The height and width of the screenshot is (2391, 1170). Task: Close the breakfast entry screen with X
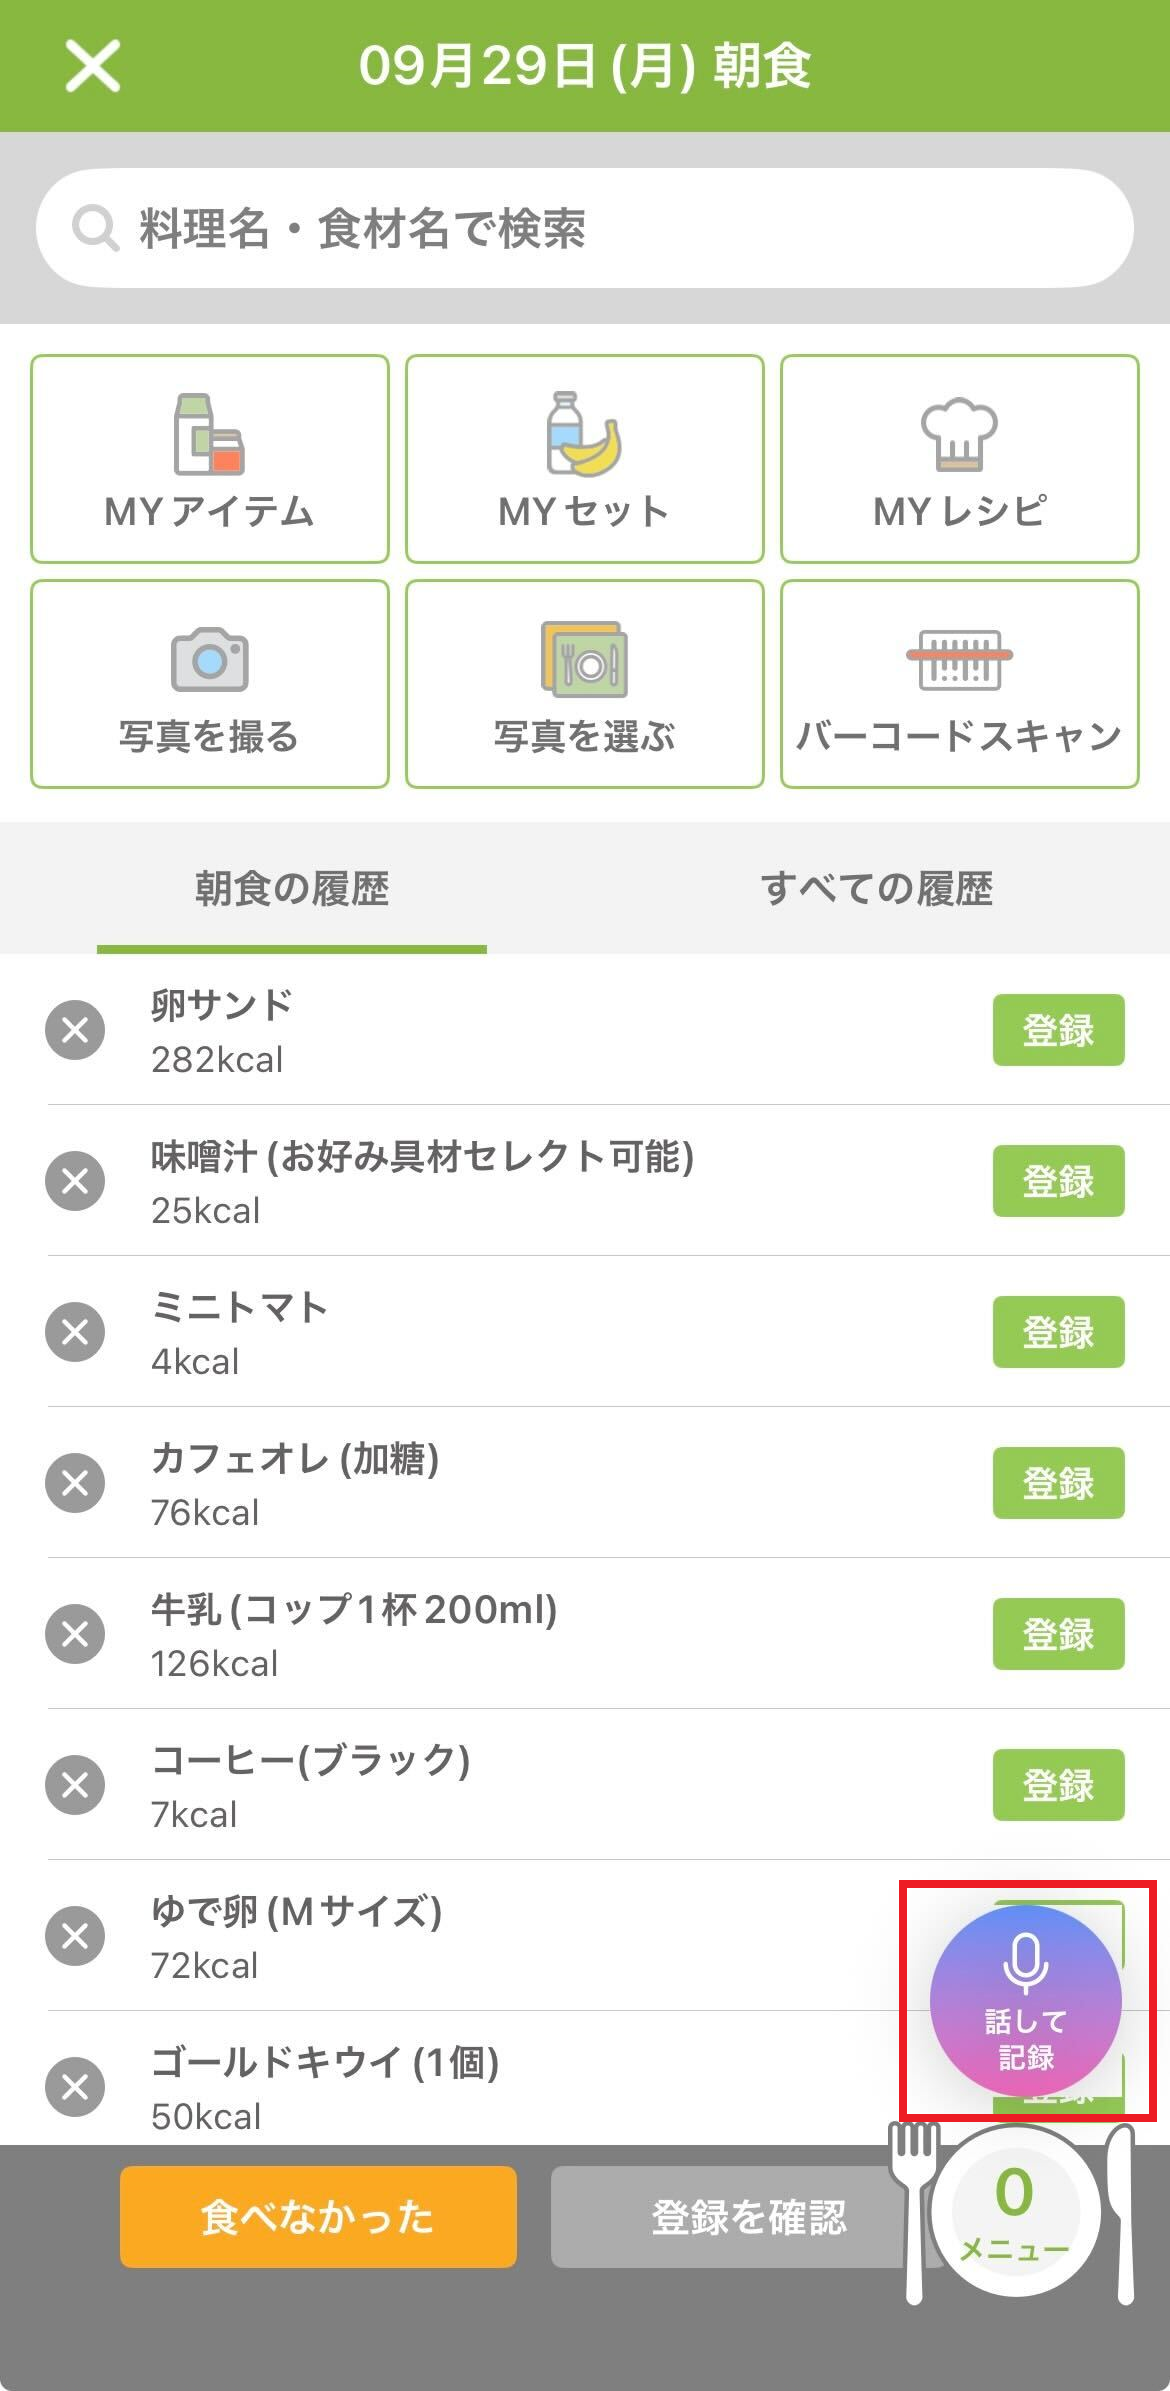[93, 66]
